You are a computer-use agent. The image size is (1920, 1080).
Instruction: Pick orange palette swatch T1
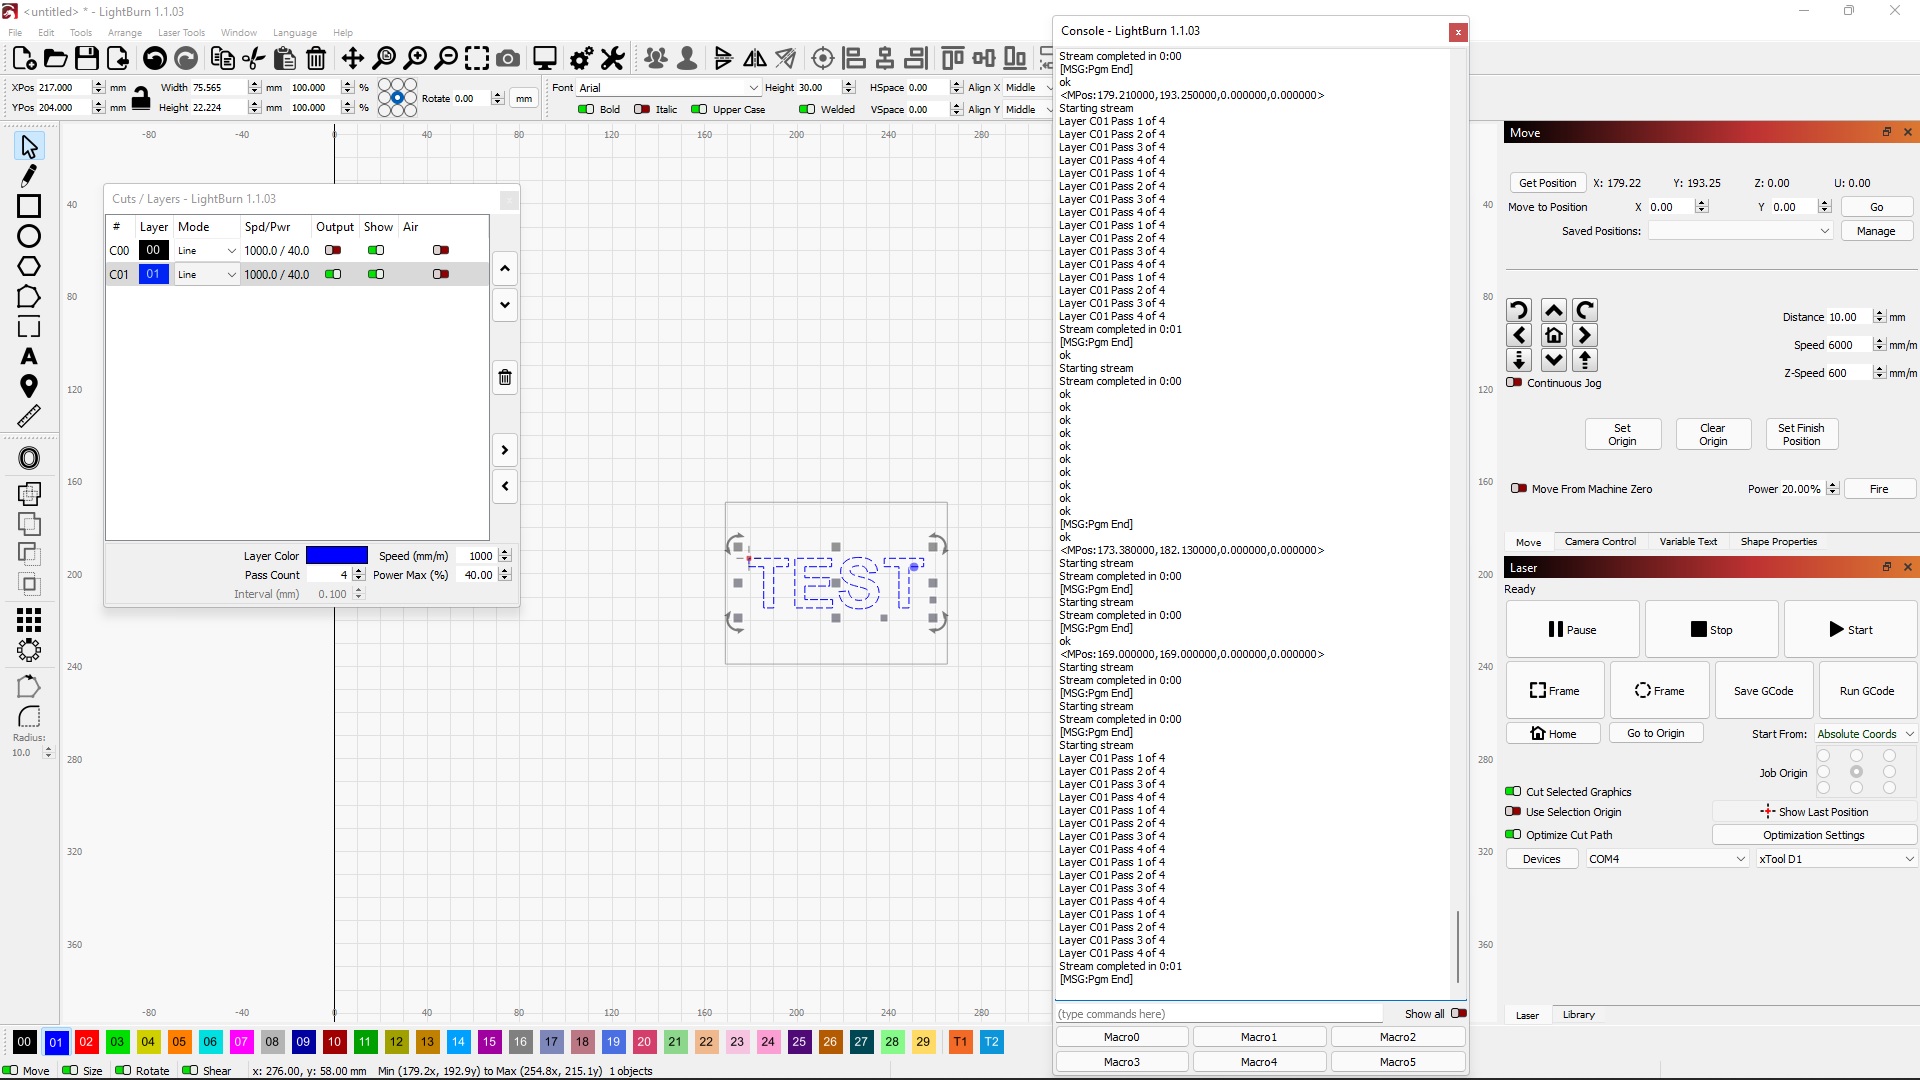(960, 1042)
